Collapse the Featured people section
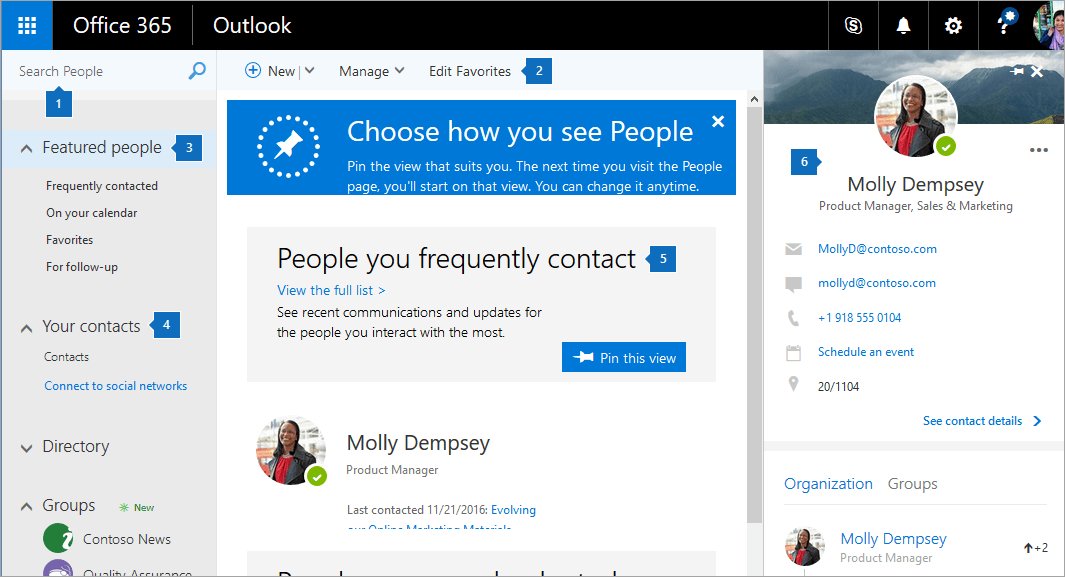 (x=25, y=147)
